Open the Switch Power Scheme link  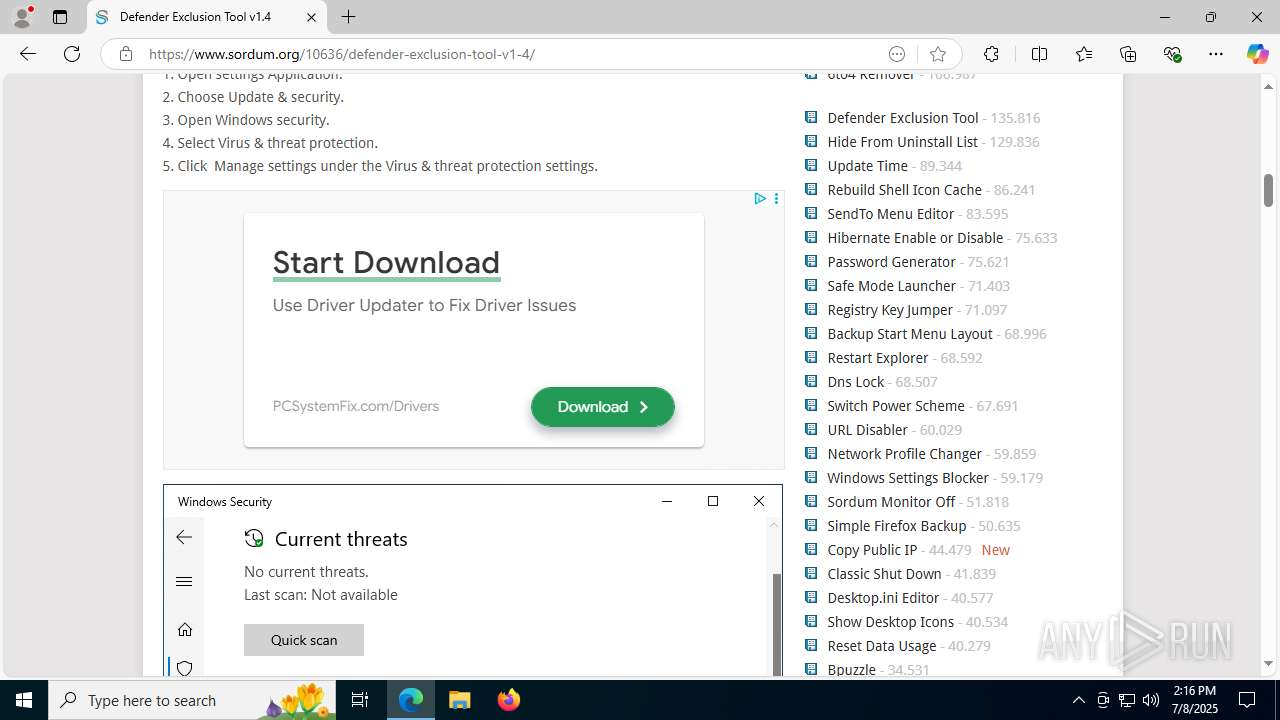(x=896, y=406)
